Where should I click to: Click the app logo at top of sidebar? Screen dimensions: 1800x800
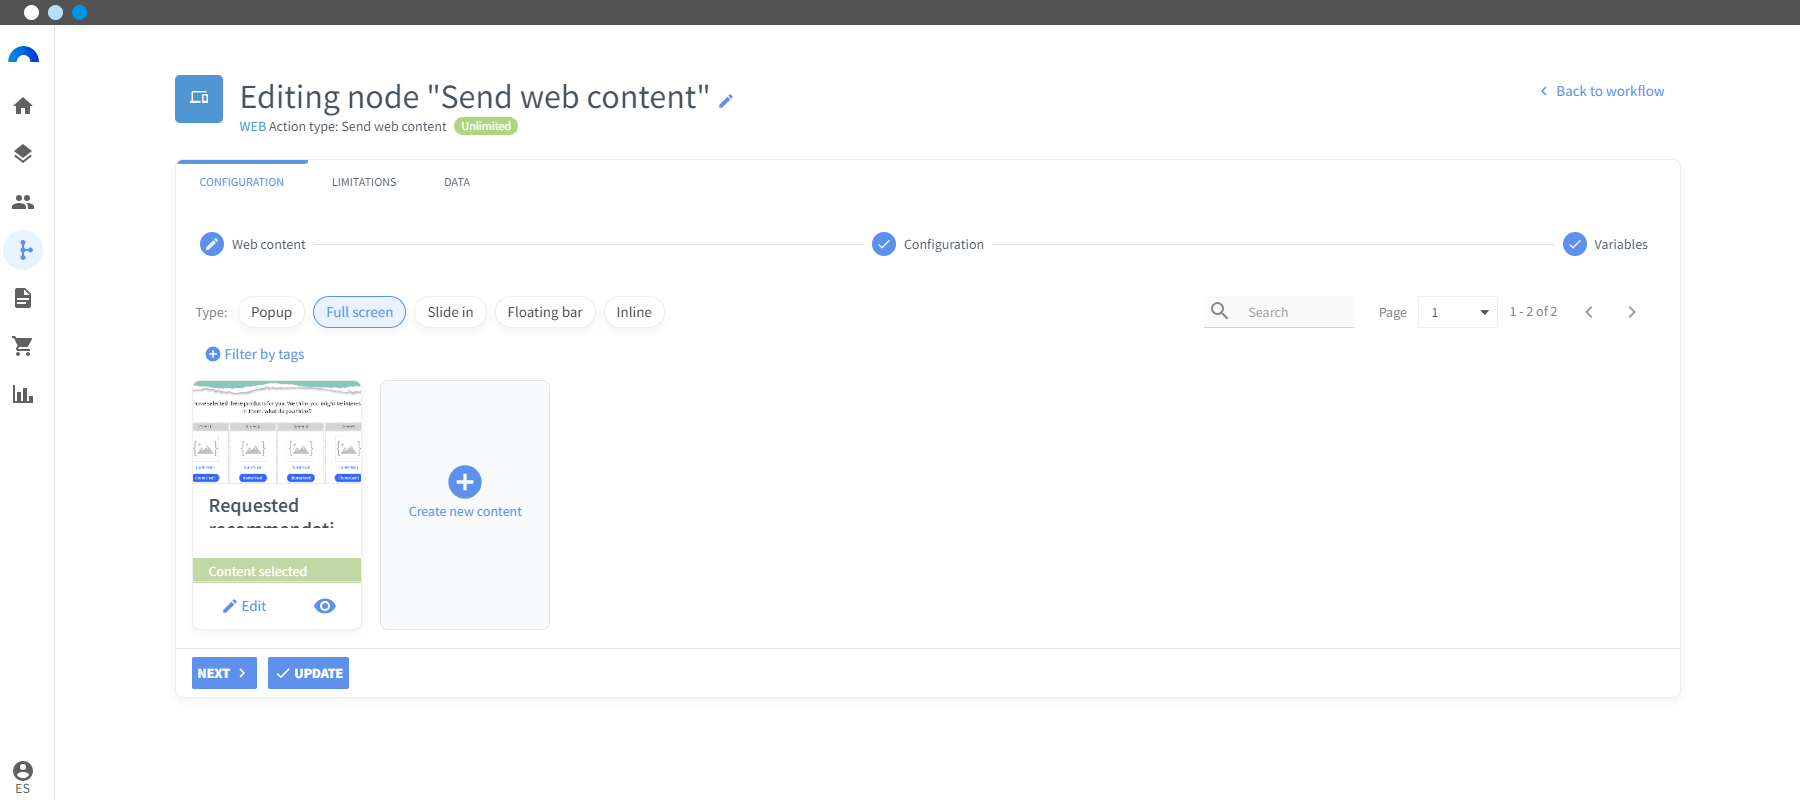pyautogui.click(x=23, y=56)
